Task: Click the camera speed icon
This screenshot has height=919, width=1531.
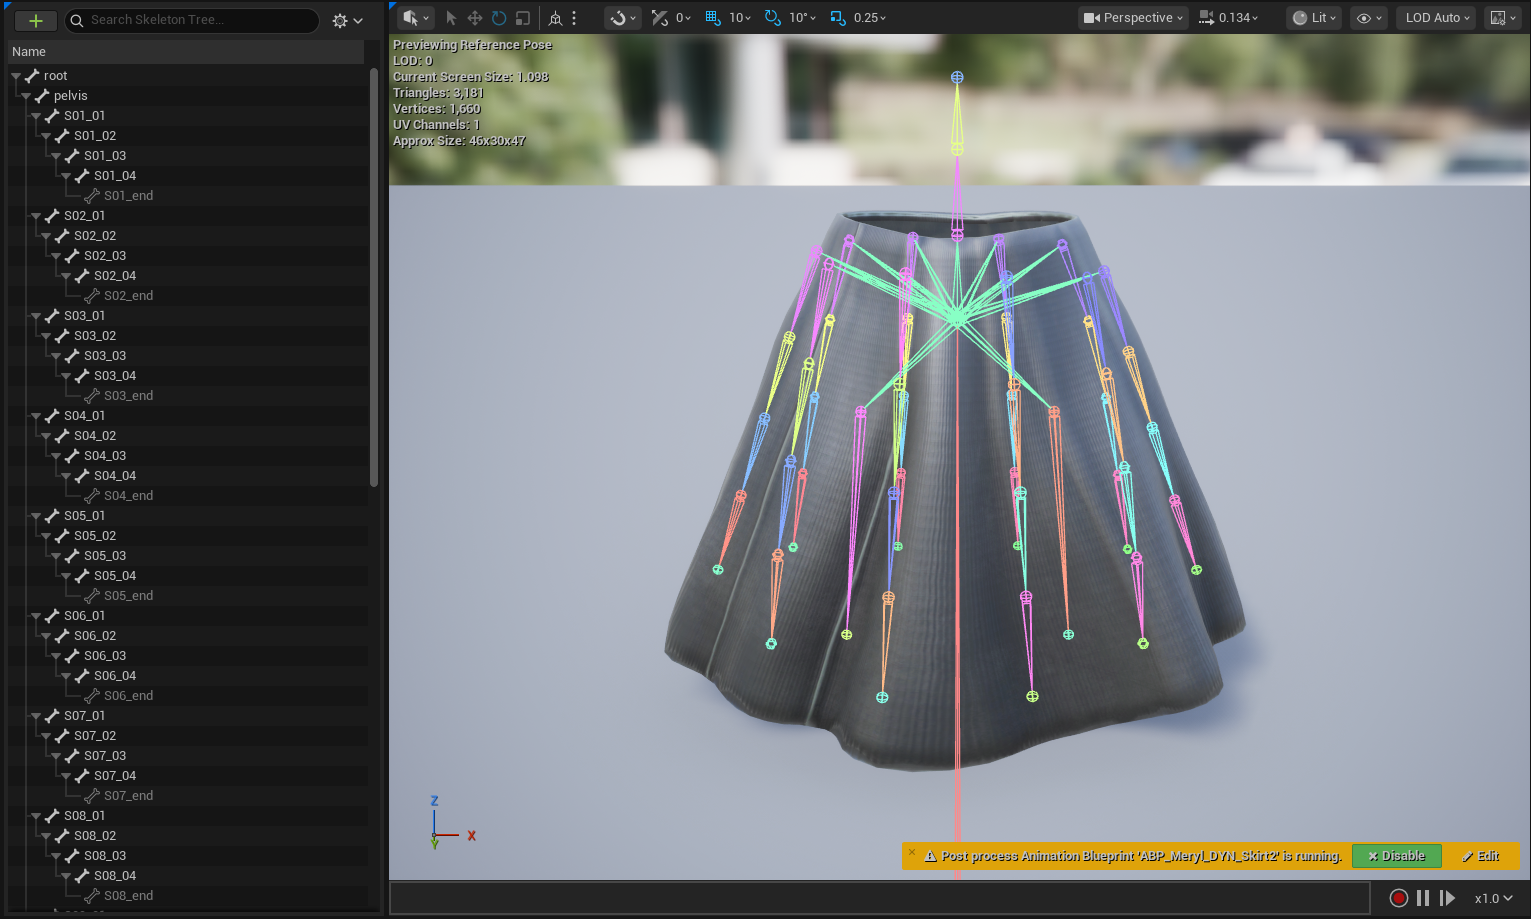Action: click(1207, 18)
